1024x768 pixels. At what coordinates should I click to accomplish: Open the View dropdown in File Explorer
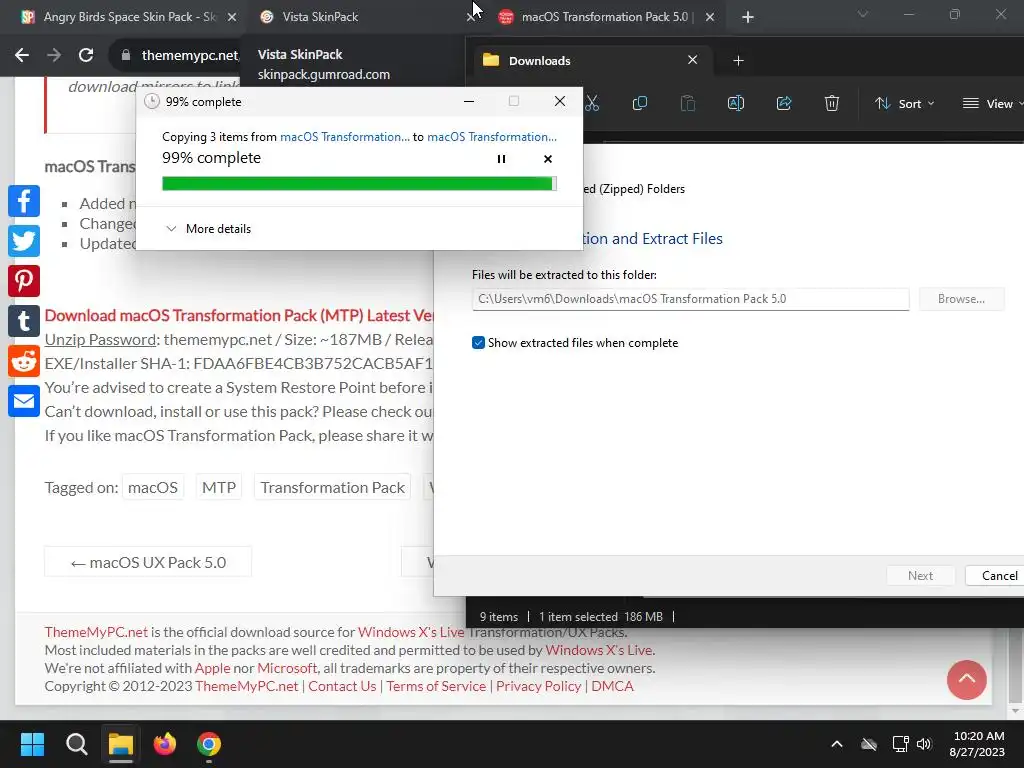[x=991, y=103]
